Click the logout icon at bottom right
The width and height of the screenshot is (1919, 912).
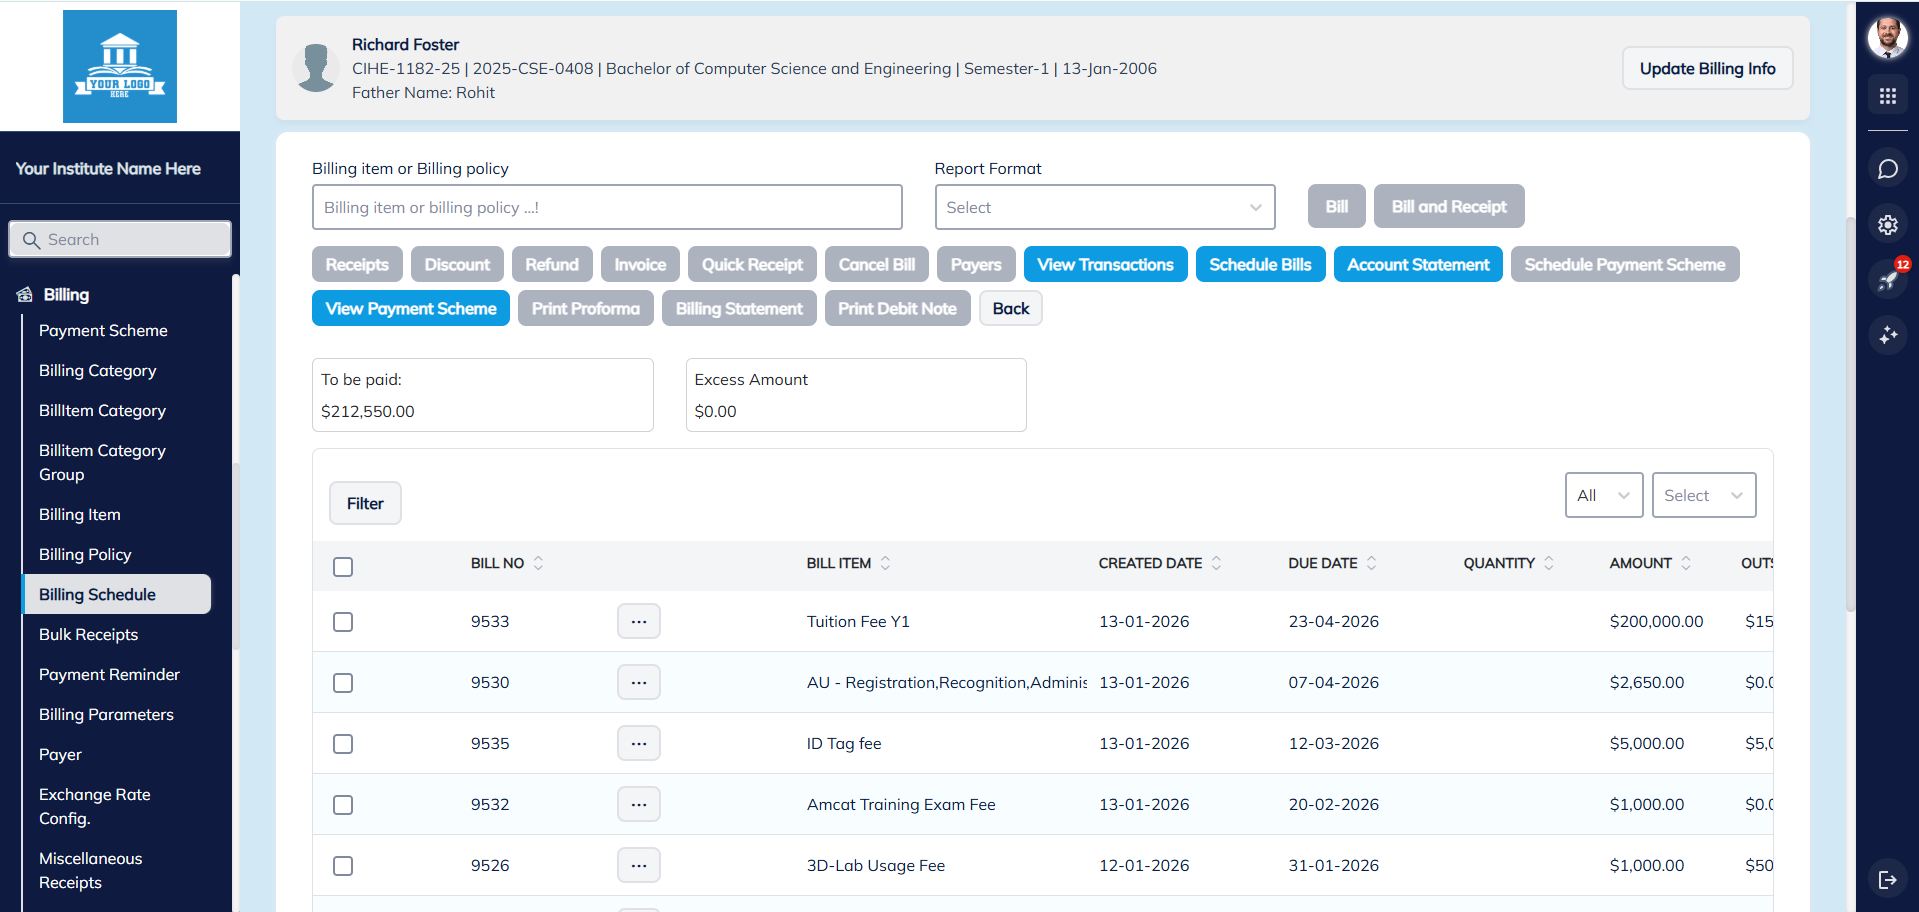pos(1888,879)
